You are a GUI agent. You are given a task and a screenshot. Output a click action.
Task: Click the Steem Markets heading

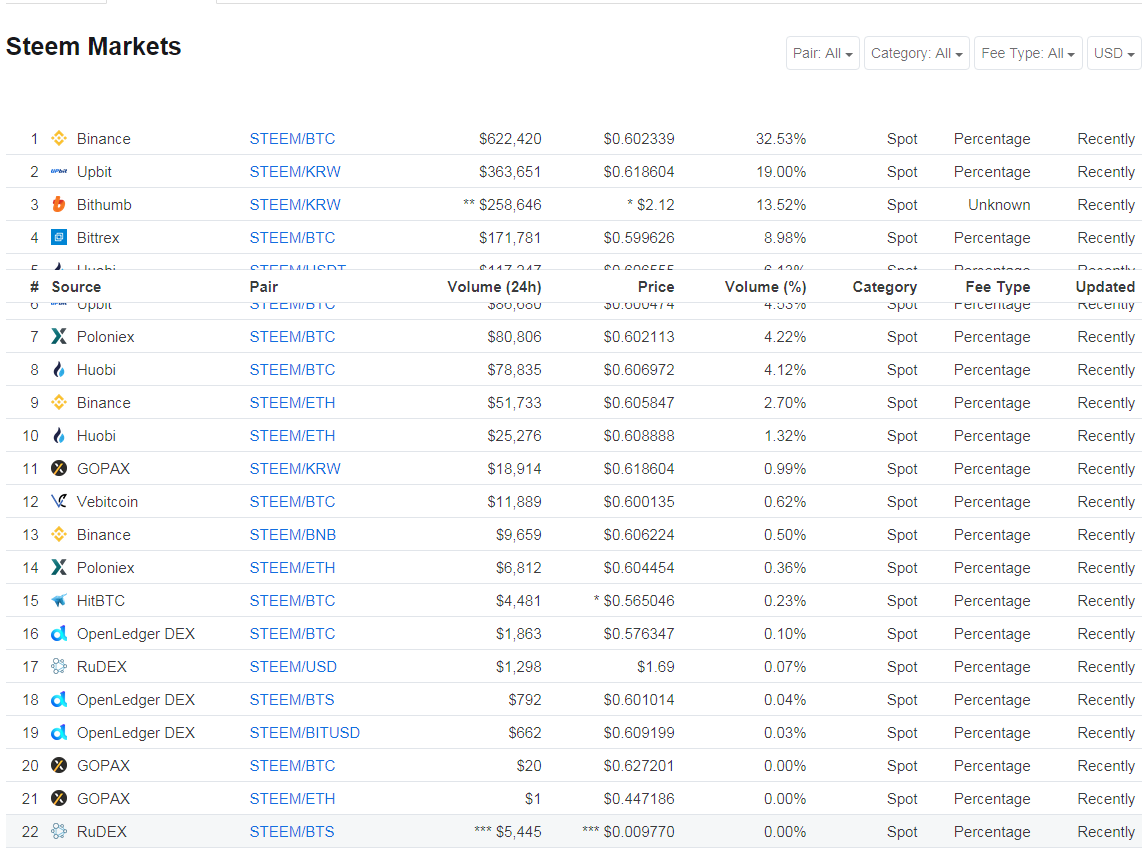pyautogui.click(x=93, y=46)
